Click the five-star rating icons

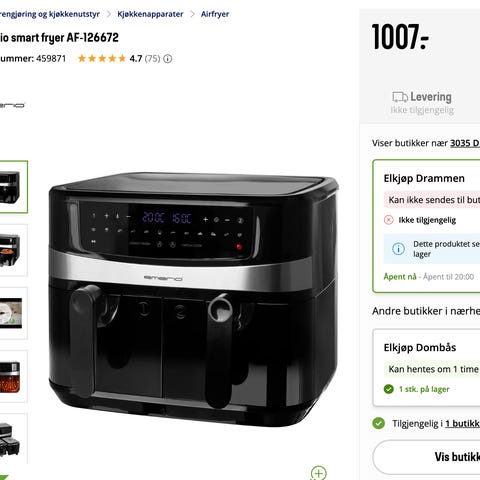tap(102, 59)
